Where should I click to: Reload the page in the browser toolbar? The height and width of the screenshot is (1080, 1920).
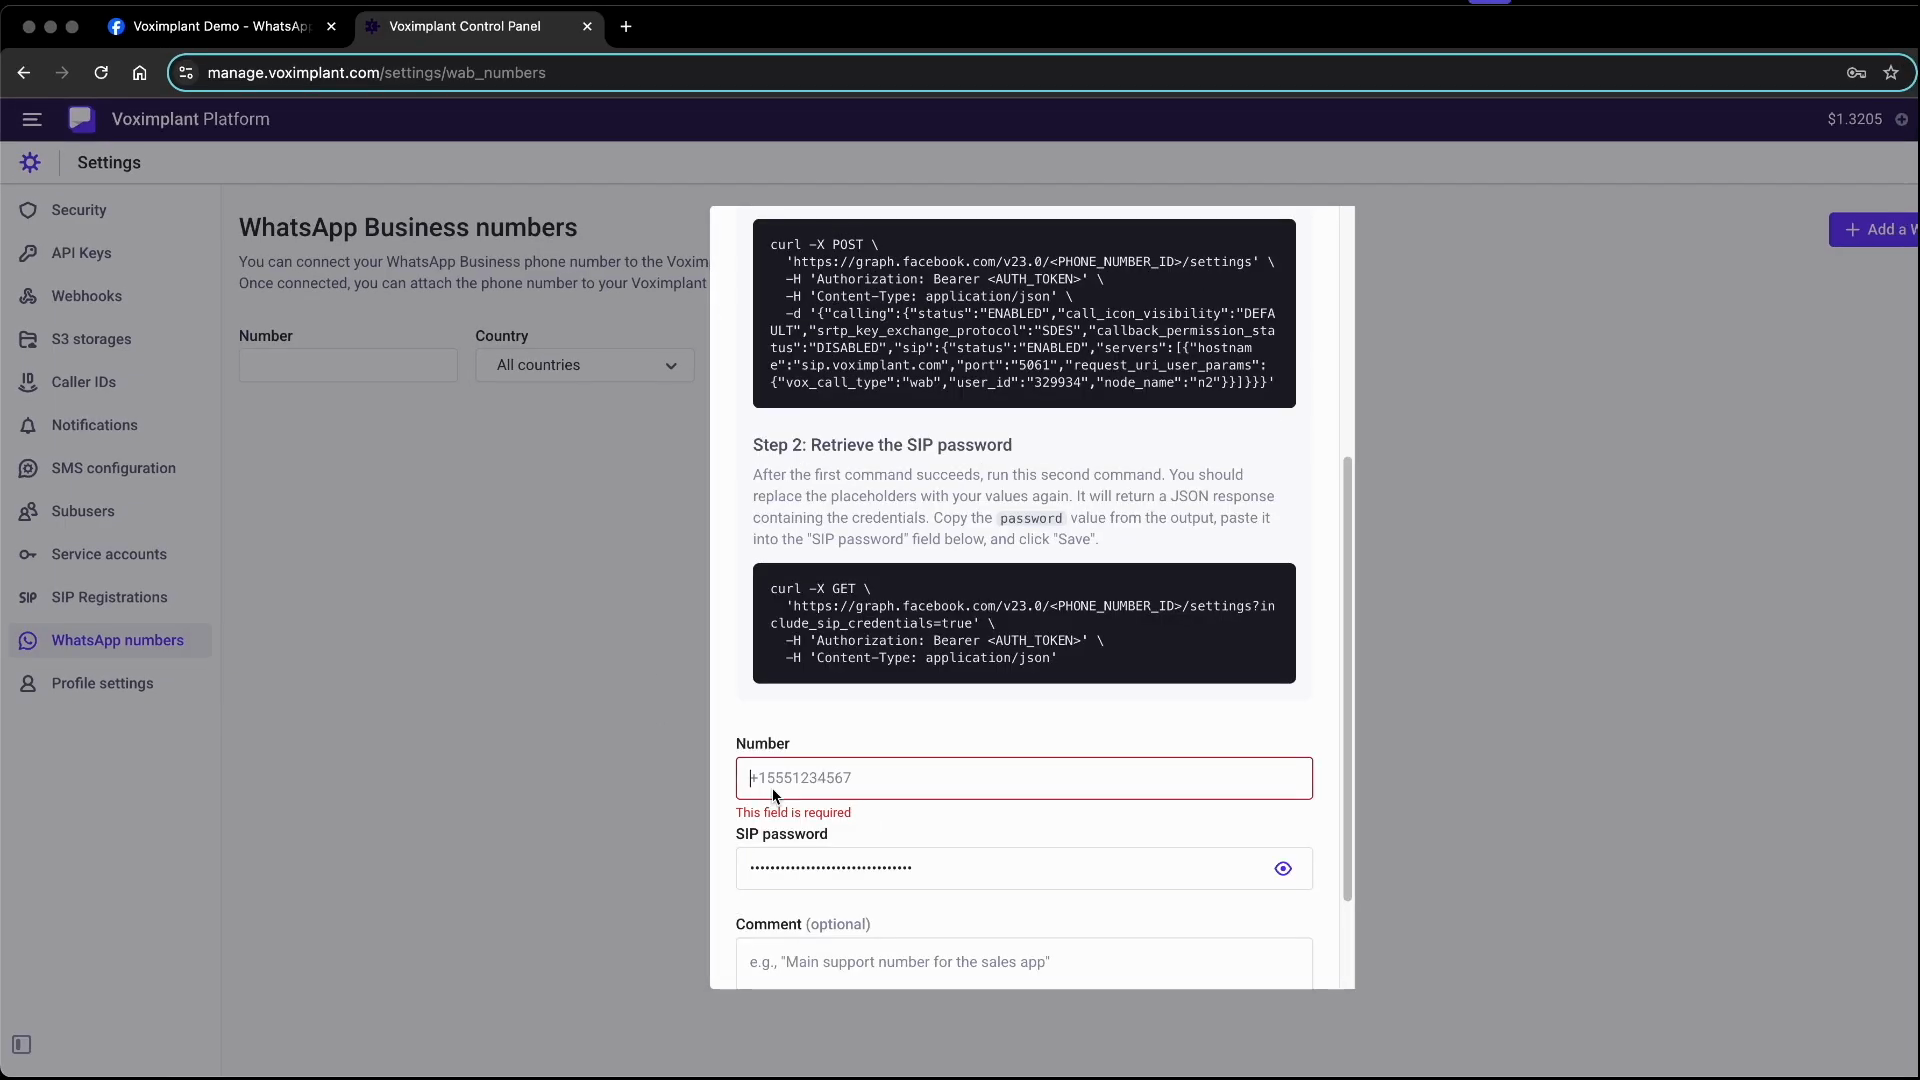click(x=101, y=73)
